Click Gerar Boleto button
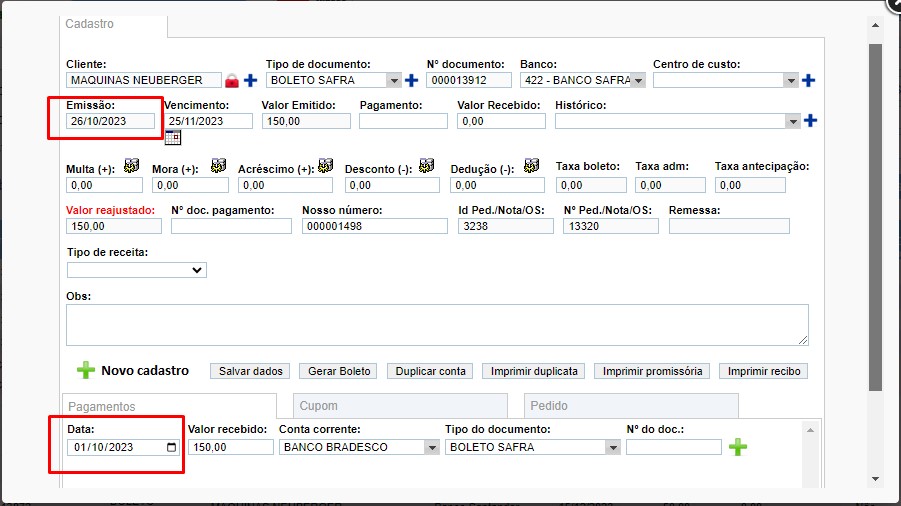Viewport: 901px width, 506px height. (338, 371)
